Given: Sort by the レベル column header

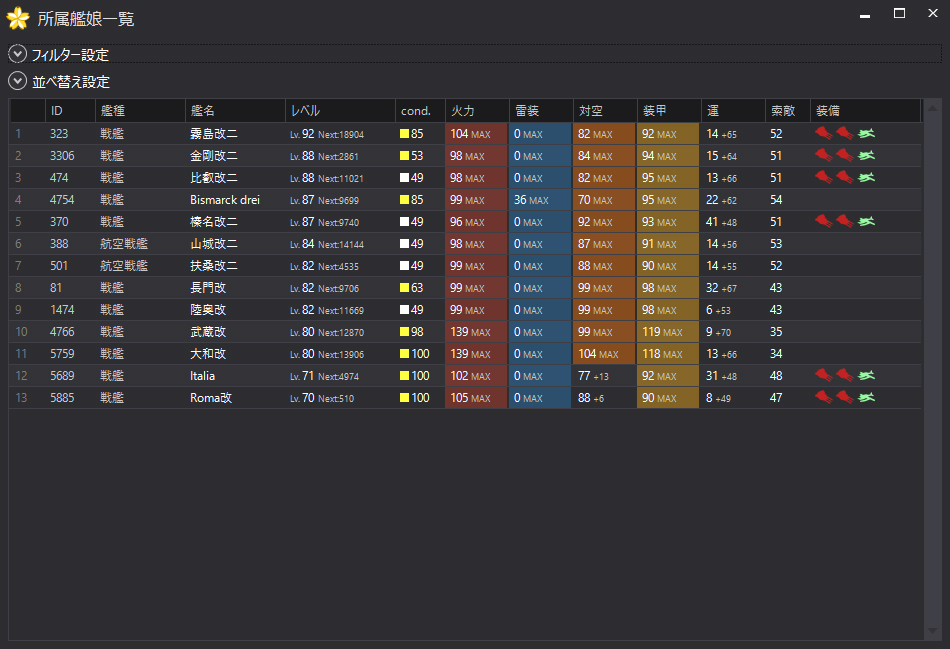Looking at the screenshot, I should (340, 111).
